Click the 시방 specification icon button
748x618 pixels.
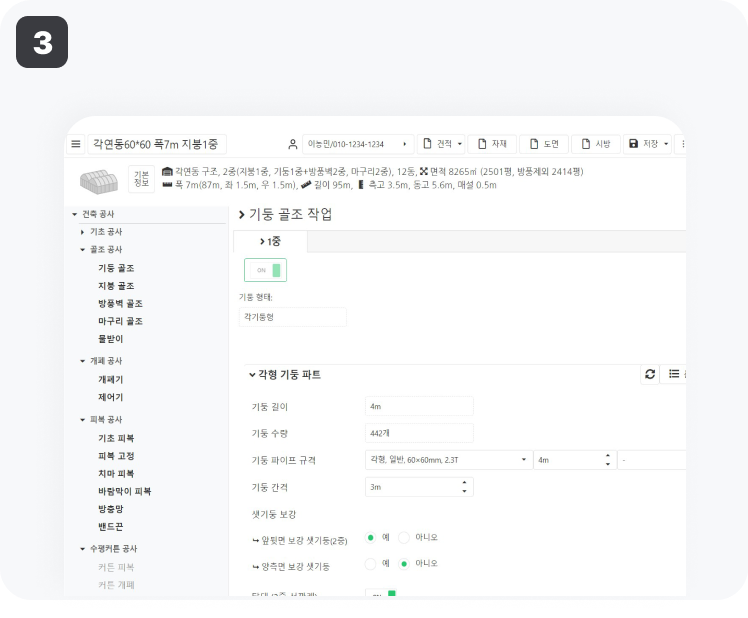coord(595,144)
